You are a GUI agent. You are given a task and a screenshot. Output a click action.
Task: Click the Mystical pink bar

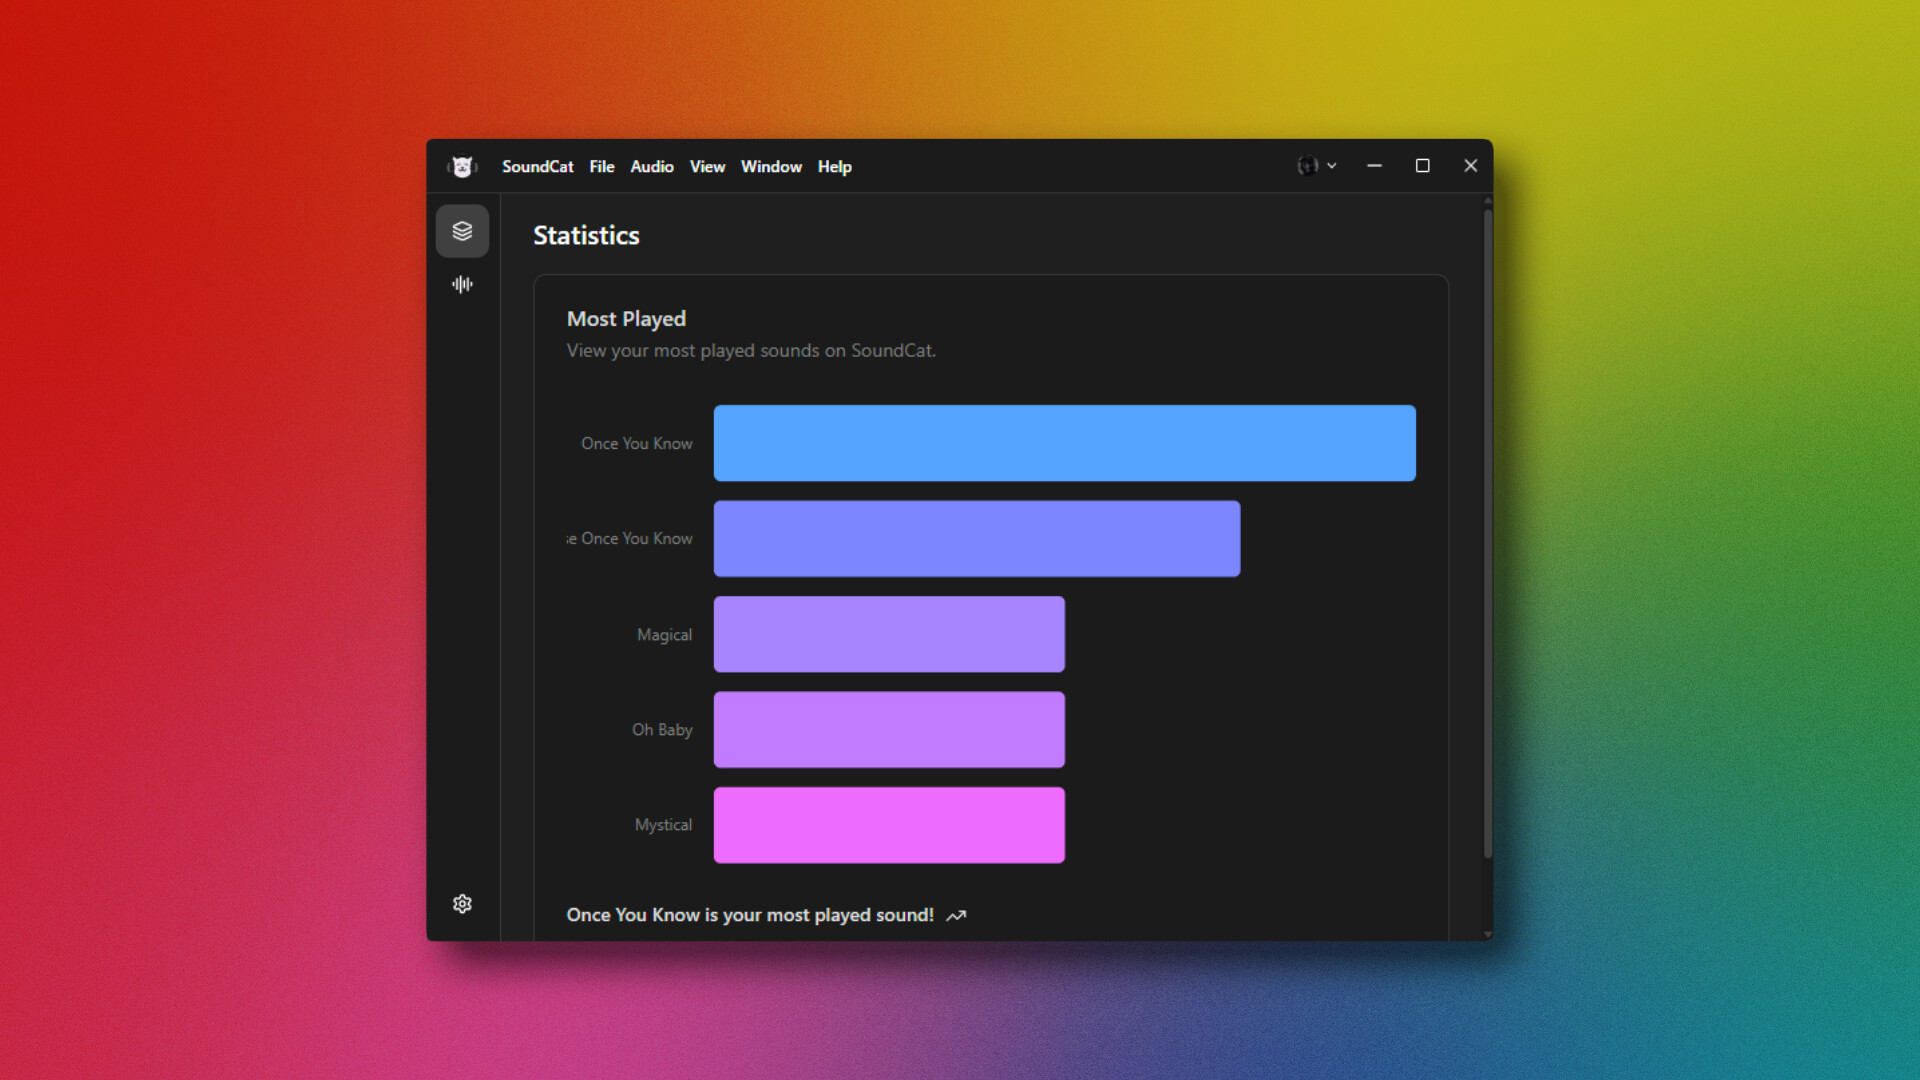pyautogui.click(x=888, y=824)
